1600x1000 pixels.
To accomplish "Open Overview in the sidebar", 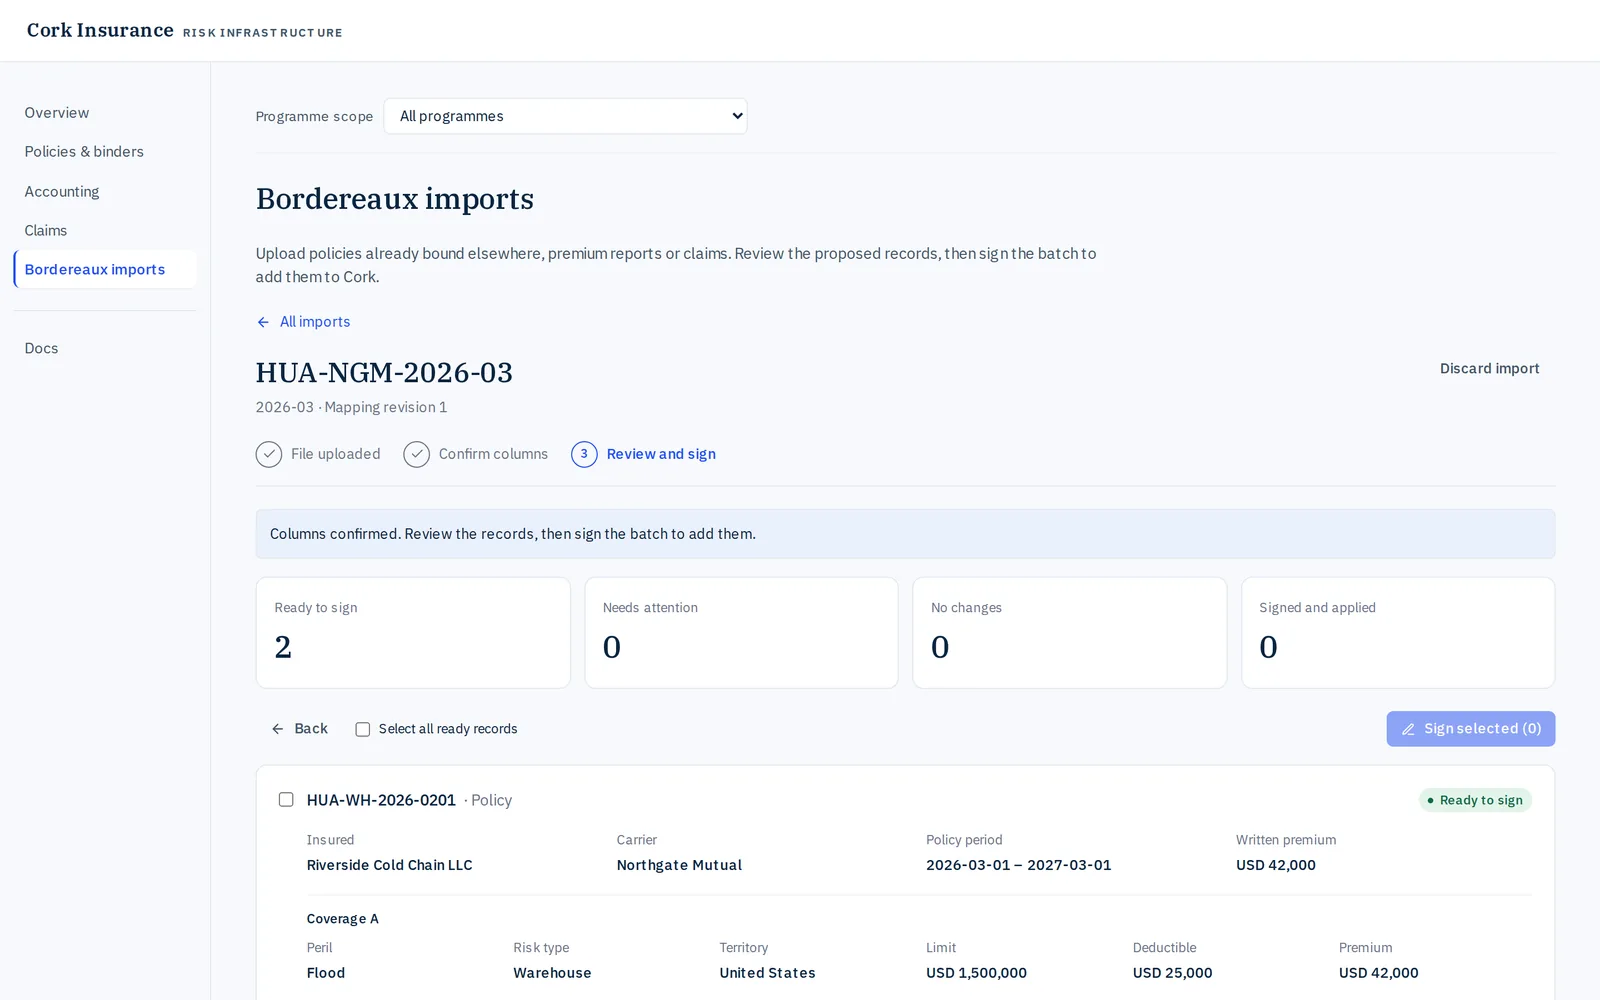I will pos(105,113).
